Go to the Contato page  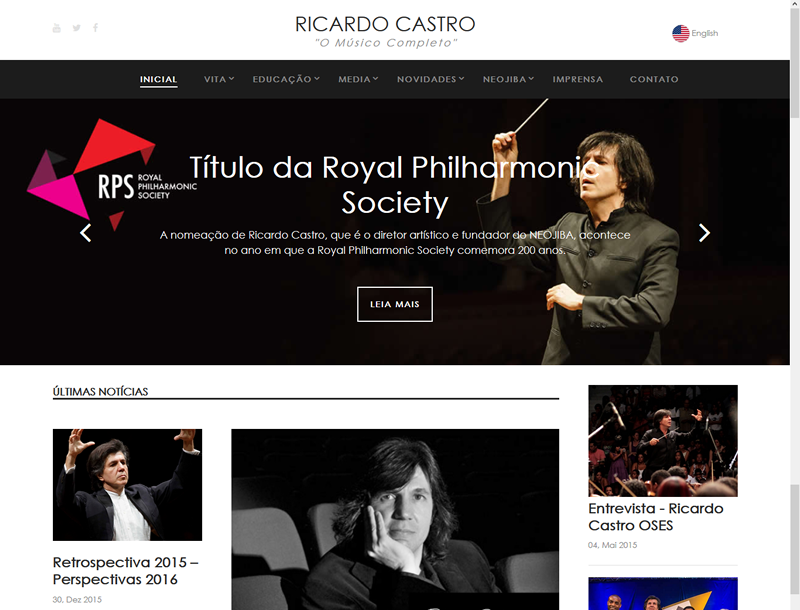(x=654, y=79)
